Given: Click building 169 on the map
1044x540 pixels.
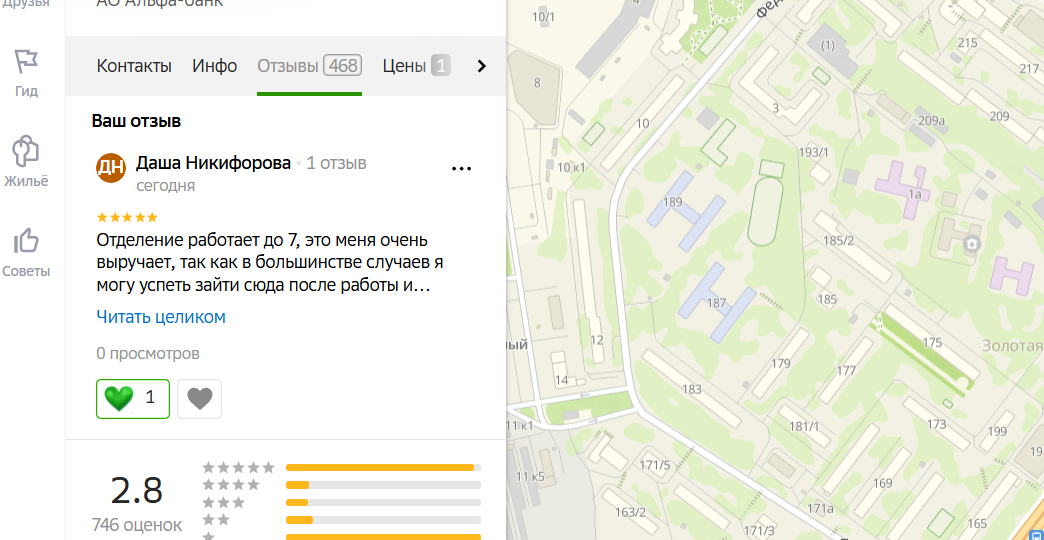Looking at the screenshot, I should coord(882,483).
